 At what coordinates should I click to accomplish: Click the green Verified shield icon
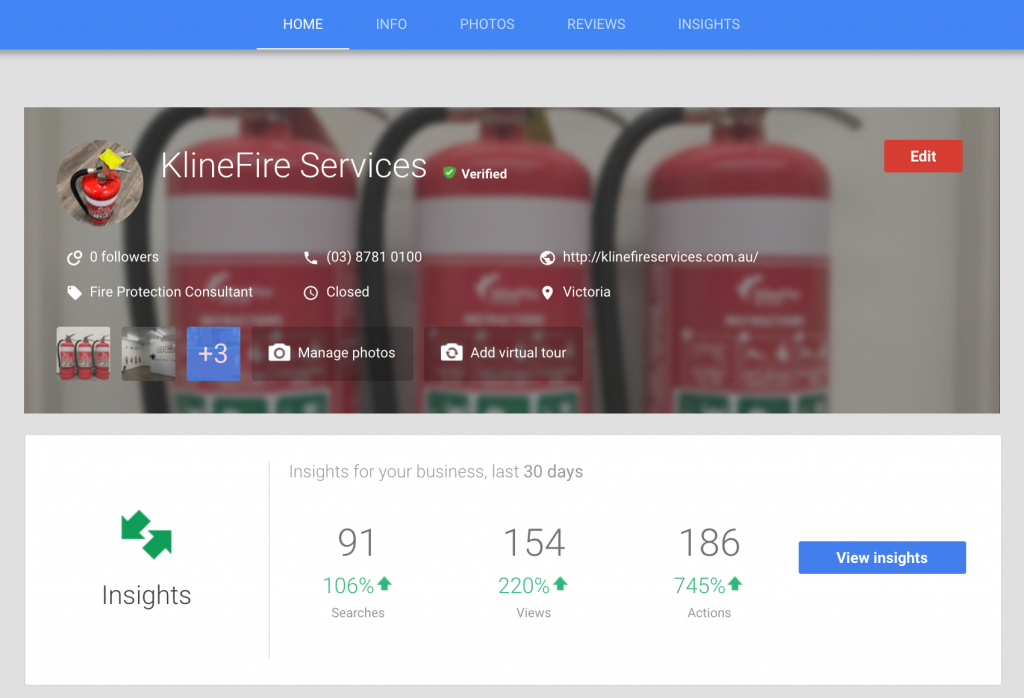[x=449, y=173]
